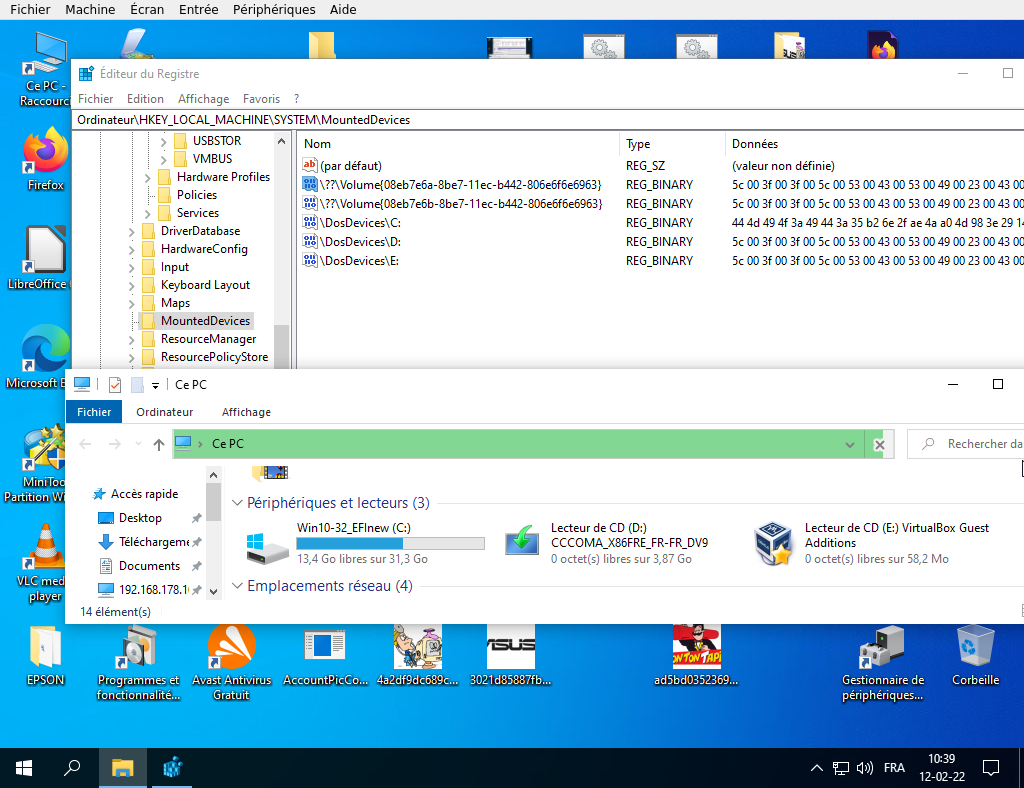Viewport: 1024px width, 788px height.
Task: Open the 4a2df9dc689c... image file
Action: click(417, 655)
